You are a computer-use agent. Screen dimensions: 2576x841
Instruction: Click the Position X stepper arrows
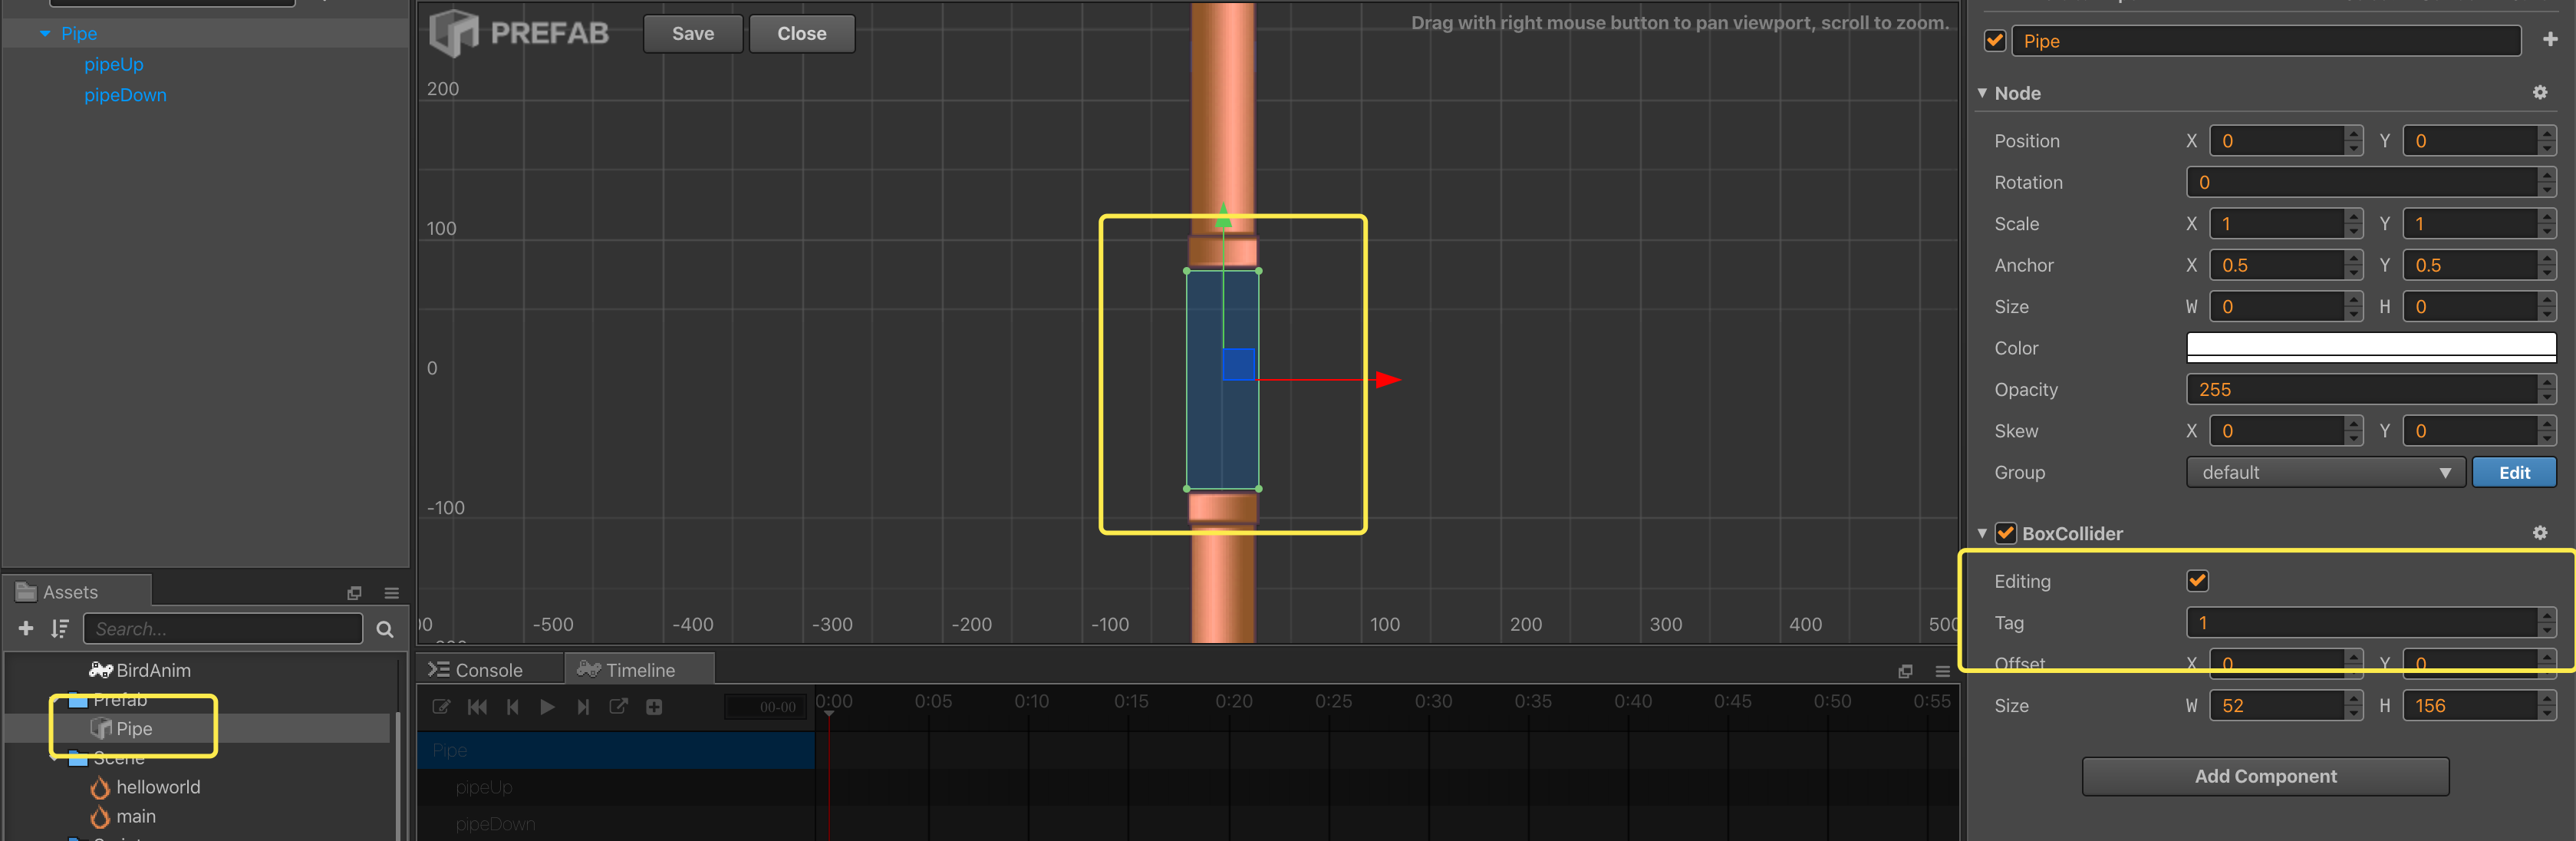(x=2353, y=140)
